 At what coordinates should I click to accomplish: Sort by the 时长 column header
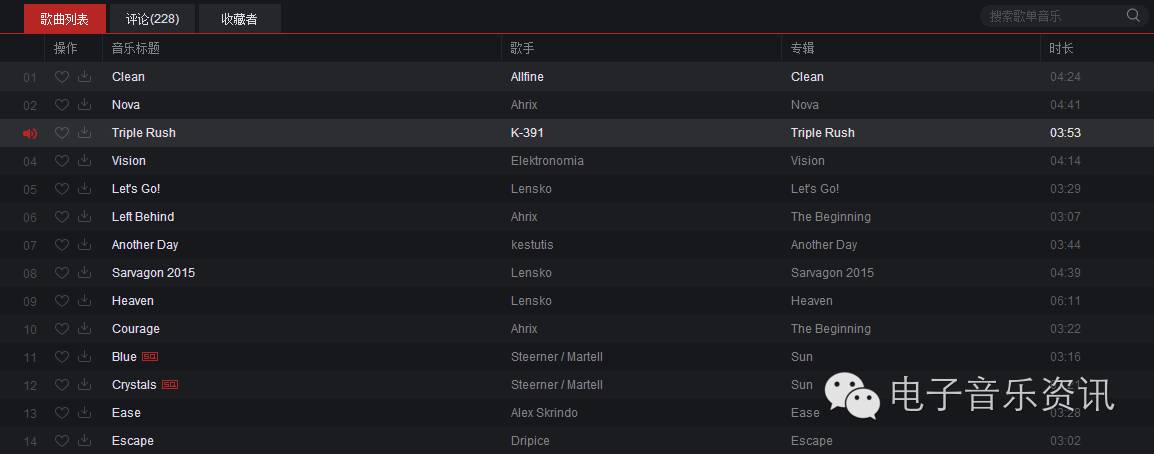coord(1061,49)
